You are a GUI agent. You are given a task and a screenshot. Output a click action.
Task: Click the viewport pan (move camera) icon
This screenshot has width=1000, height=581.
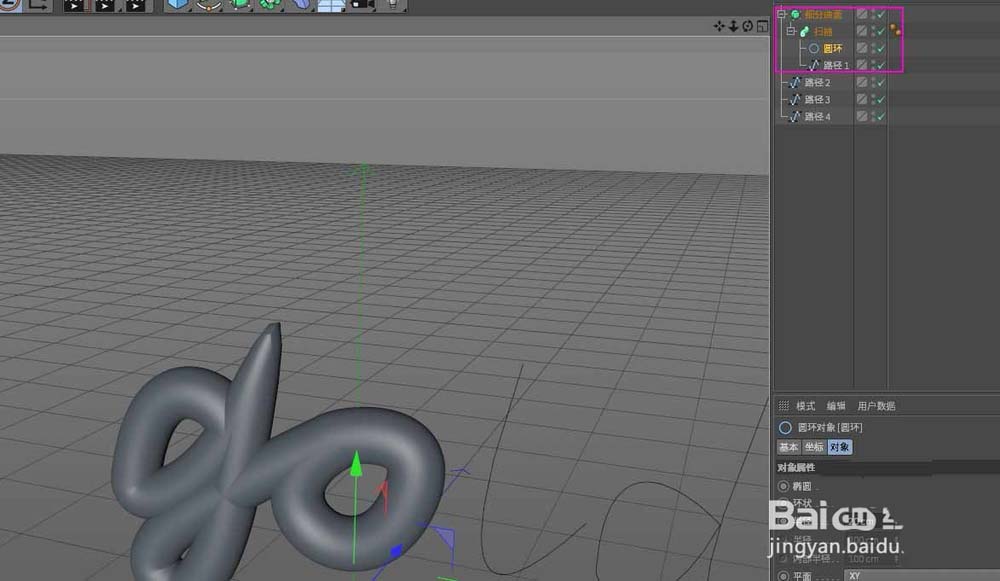[x=719, y=26]
